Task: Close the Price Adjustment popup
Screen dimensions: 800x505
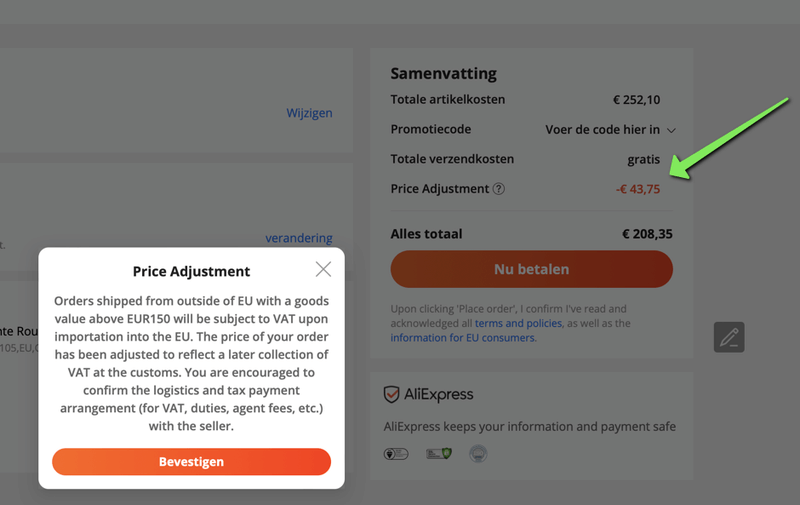Action: pyautogui.click(x=323, y=269)
